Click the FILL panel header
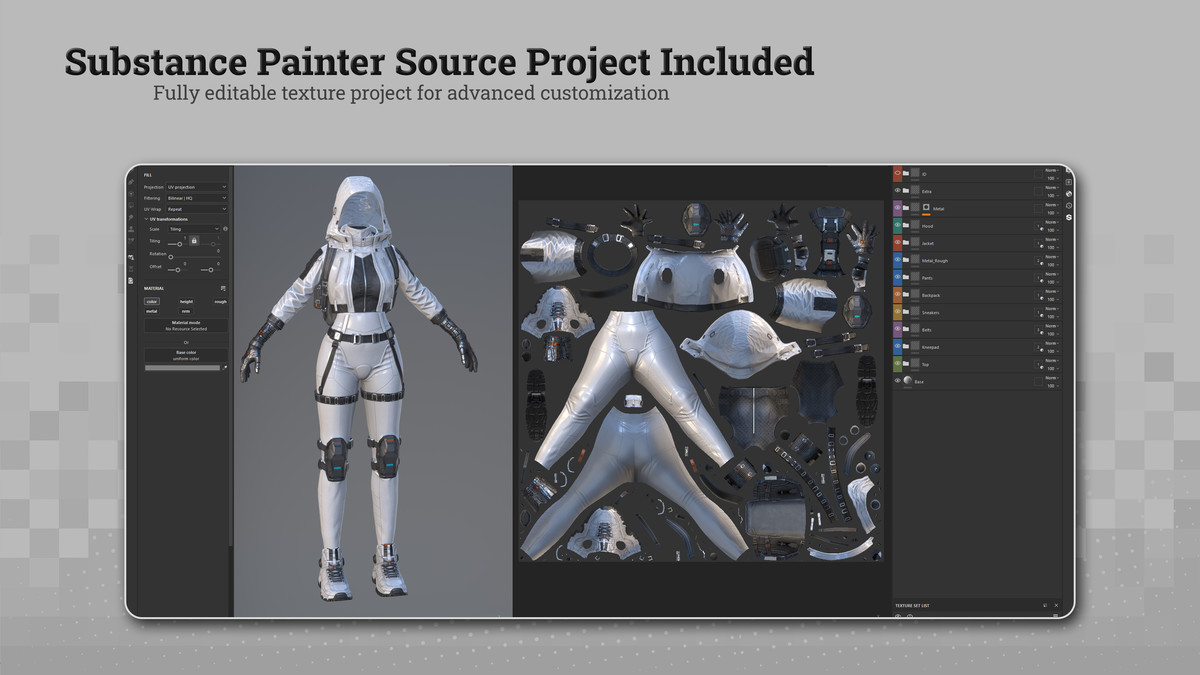Screen dimensions: 1200x675 (148, 175)
